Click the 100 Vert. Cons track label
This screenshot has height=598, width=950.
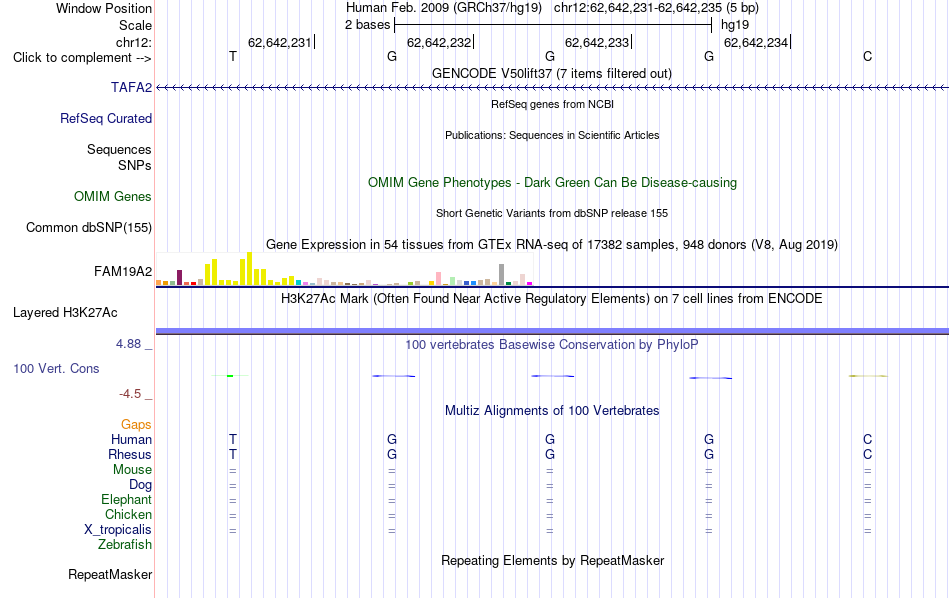(56, 368)
